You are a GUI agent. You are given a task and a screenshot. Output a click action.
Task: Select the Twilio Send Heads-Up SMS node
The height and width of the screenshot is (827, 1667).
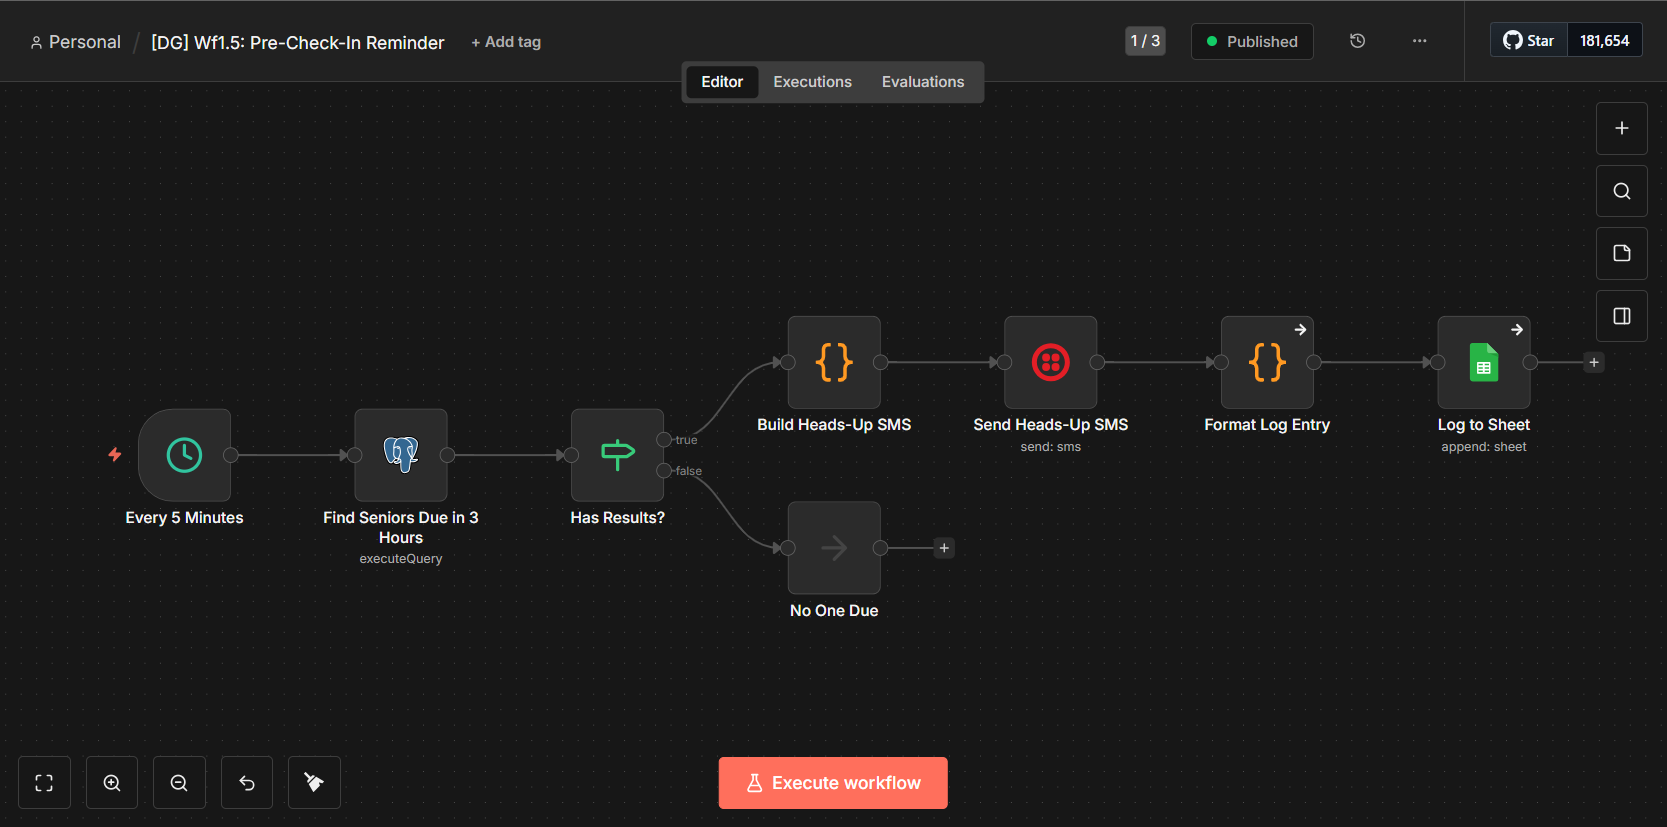1050,362
